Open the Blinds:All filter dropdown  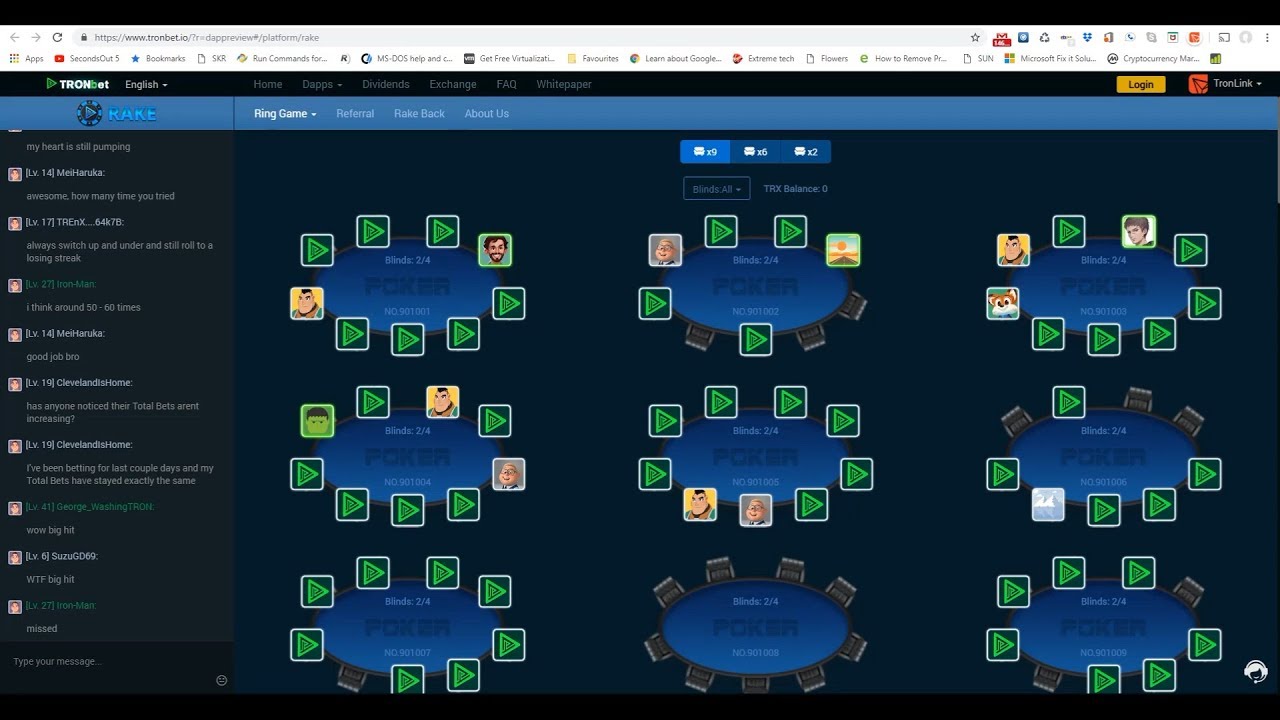click(x=716, y=189)
